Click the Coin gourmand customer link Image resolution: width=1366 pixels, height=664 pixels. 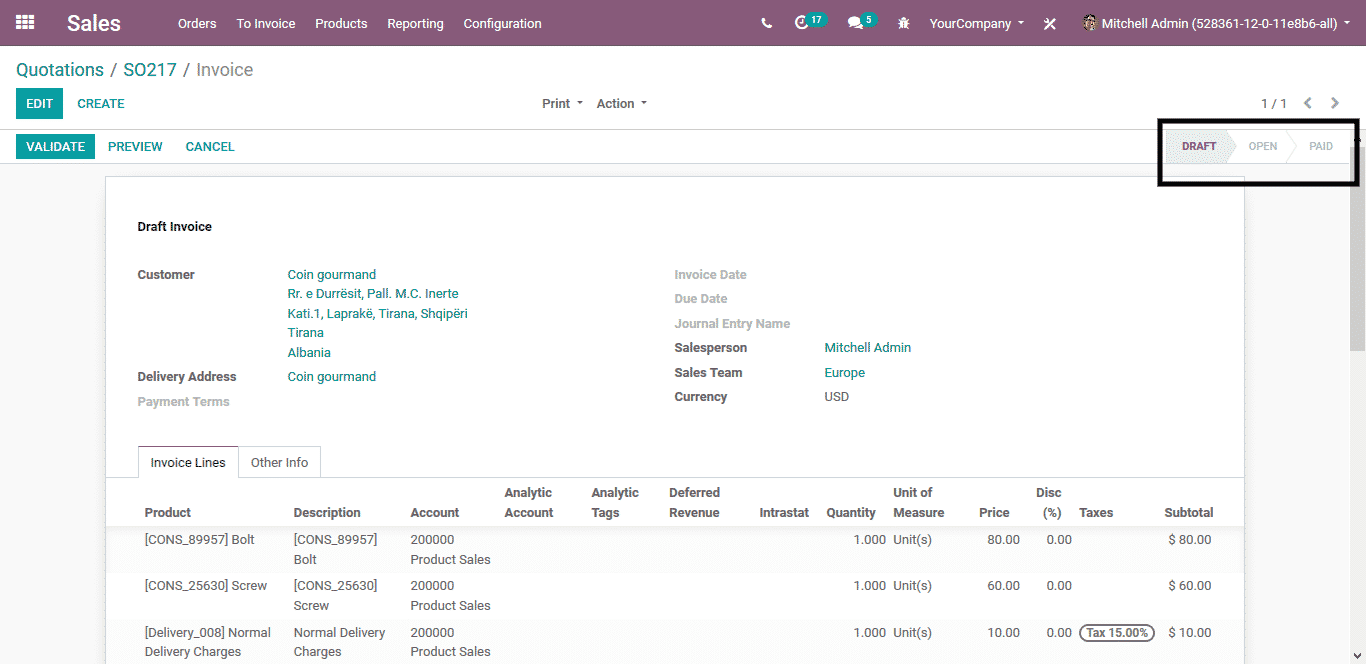332,274
